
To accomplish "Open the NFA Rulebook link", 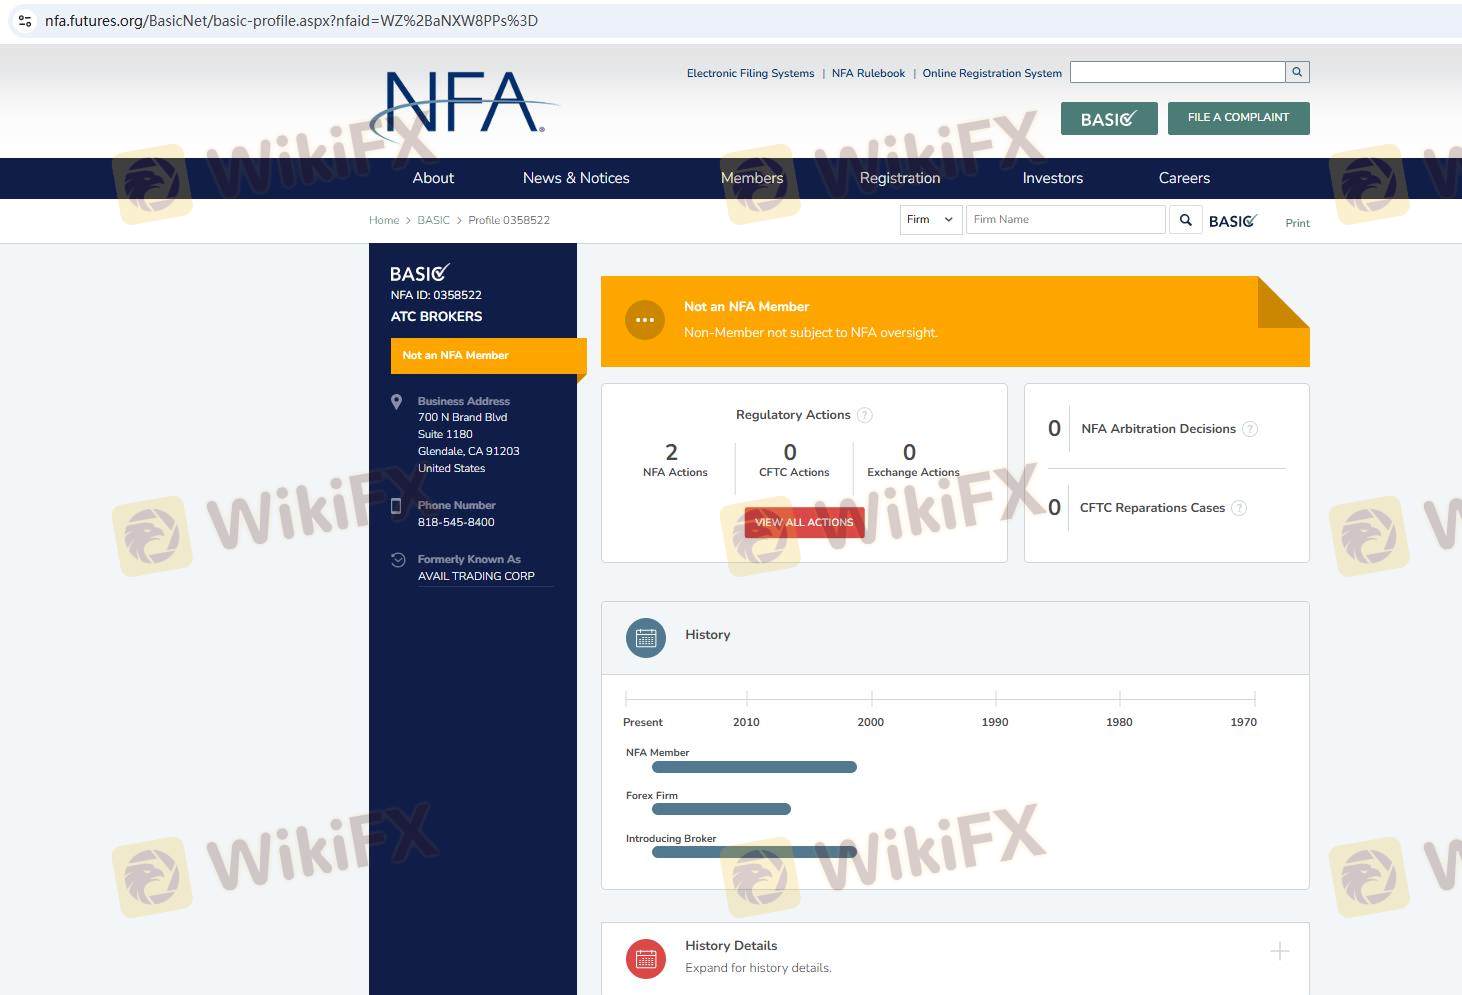I will [868, 73].
